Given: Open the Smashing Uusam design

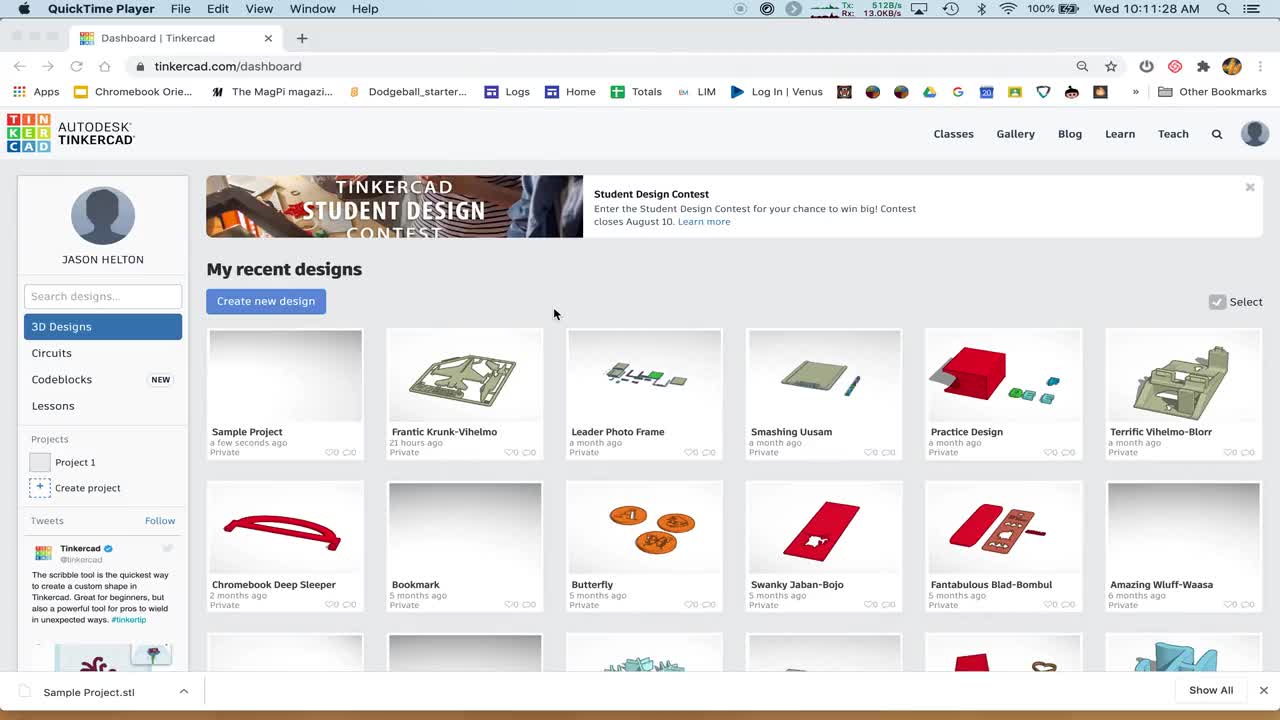Looking at the screenshot, I should pos(824,376).
